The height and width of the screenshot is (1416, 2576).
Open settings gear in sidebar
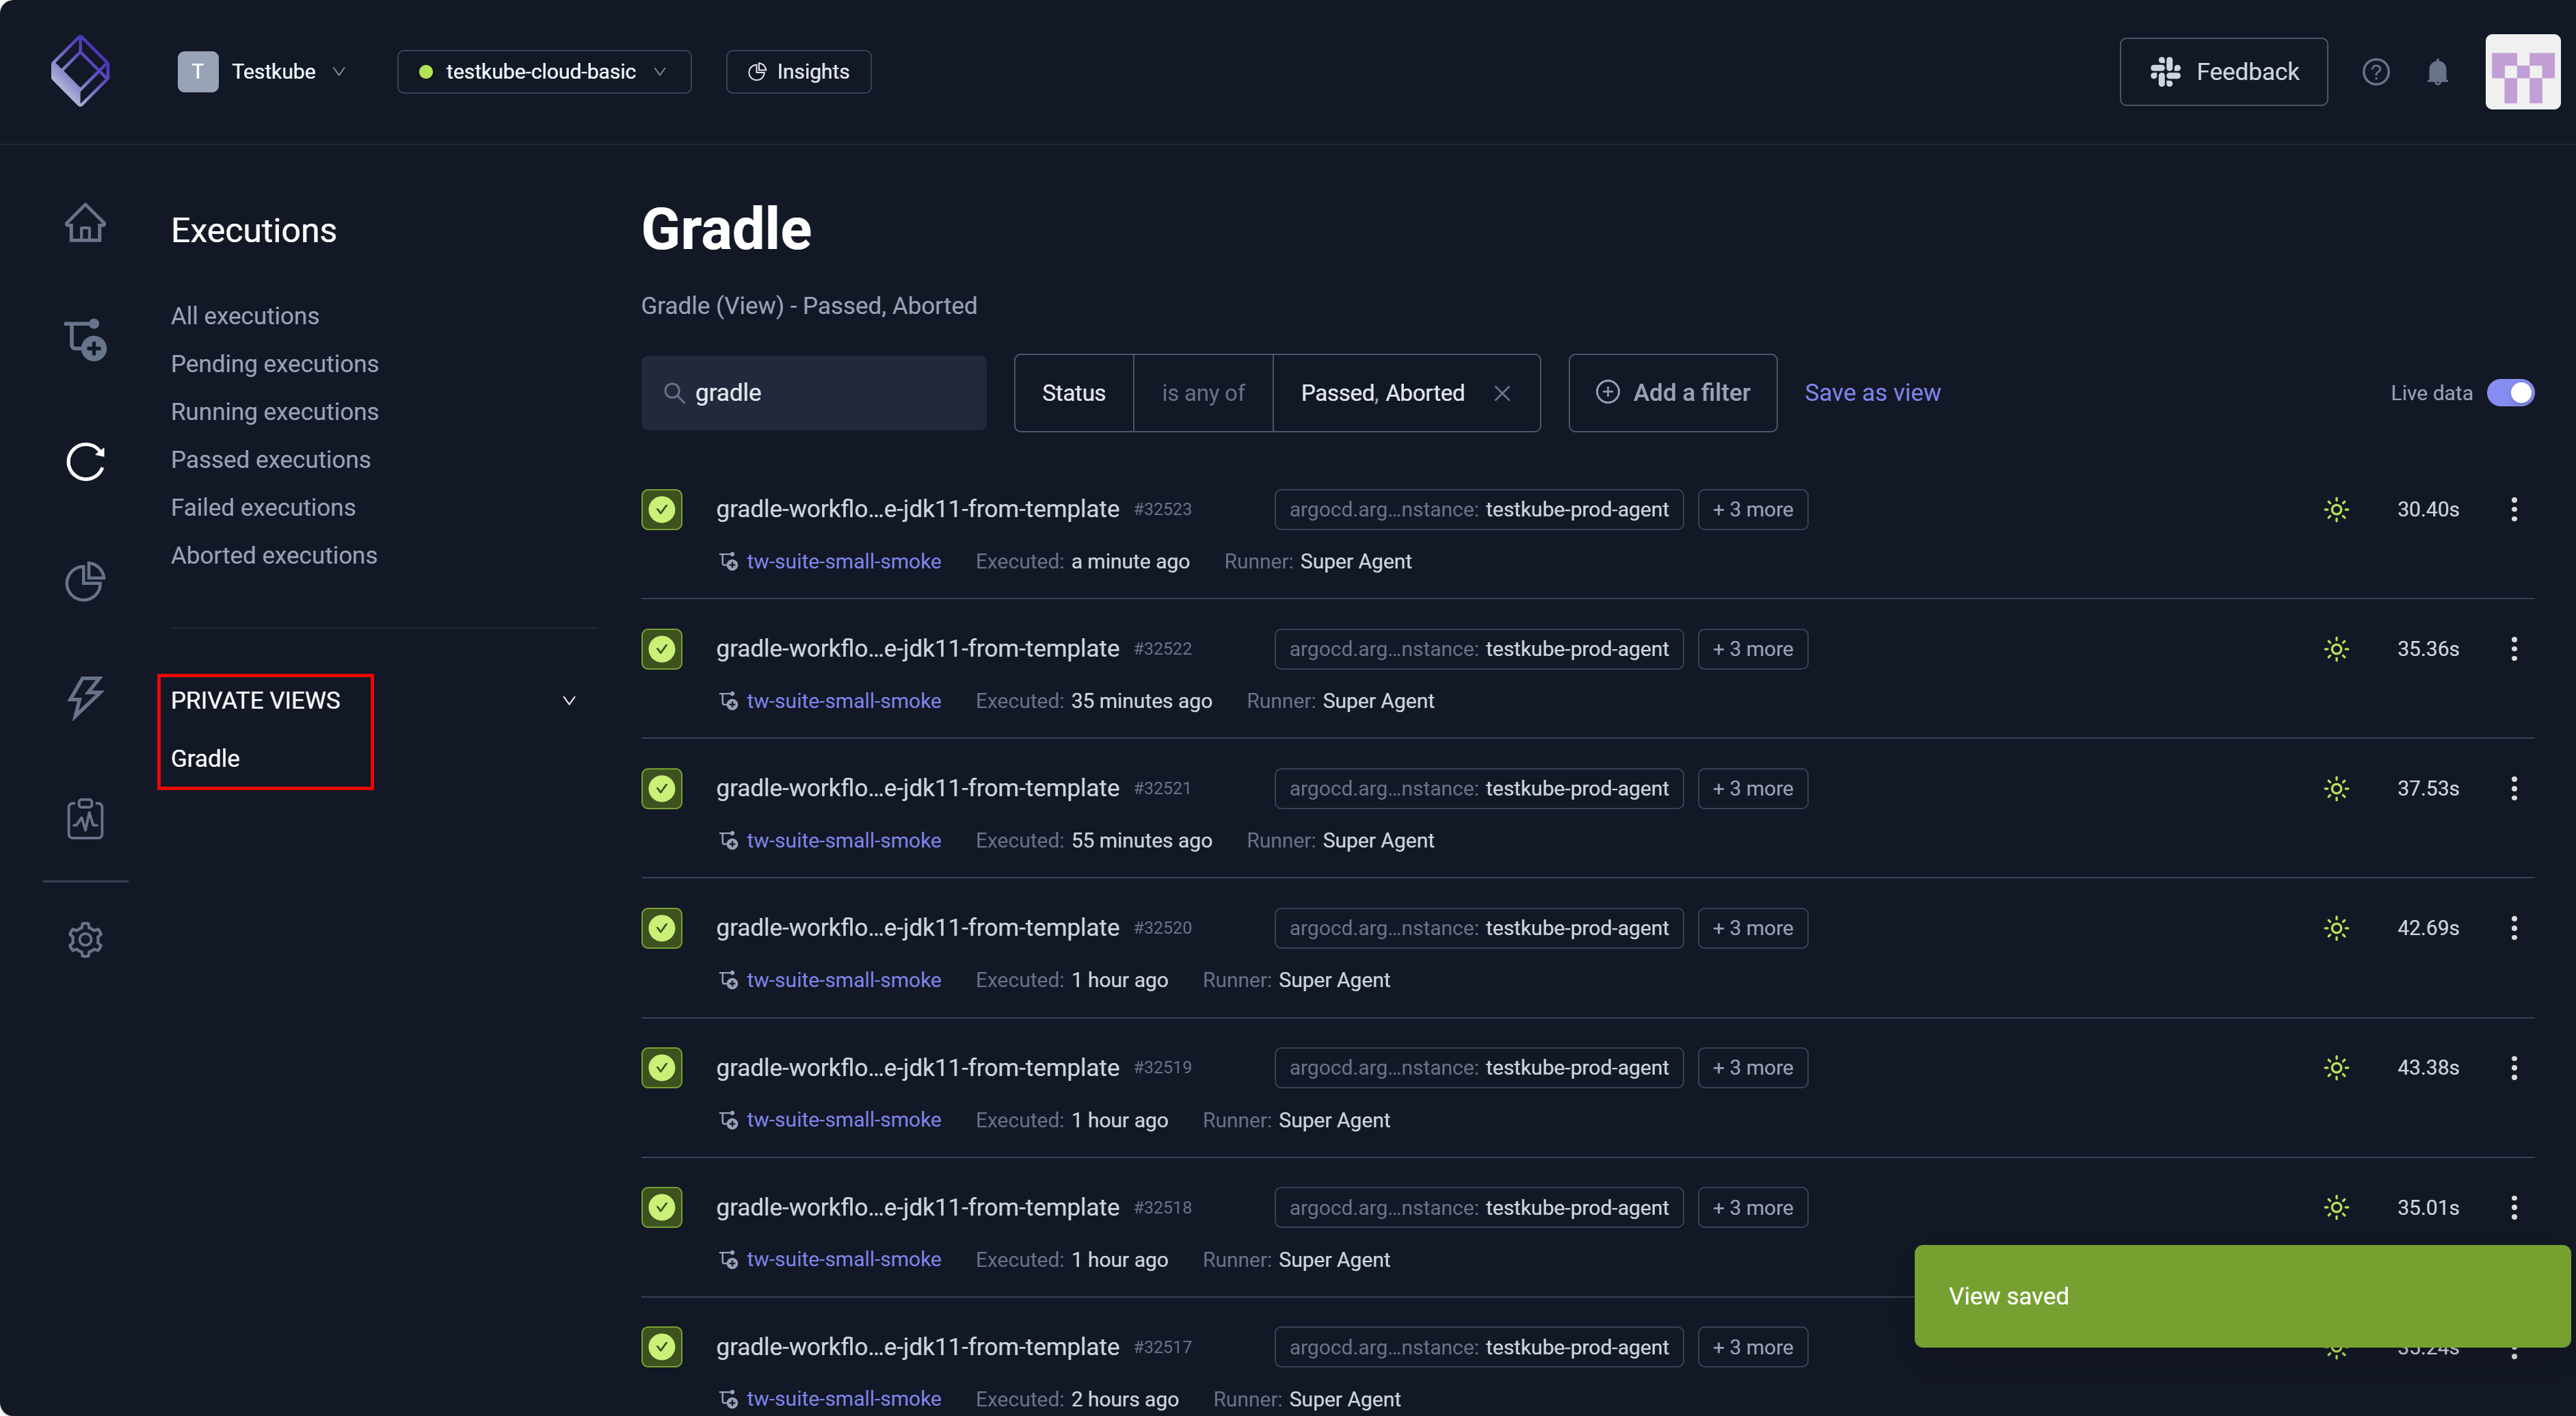pyautogui.click(x=85, y=939)
